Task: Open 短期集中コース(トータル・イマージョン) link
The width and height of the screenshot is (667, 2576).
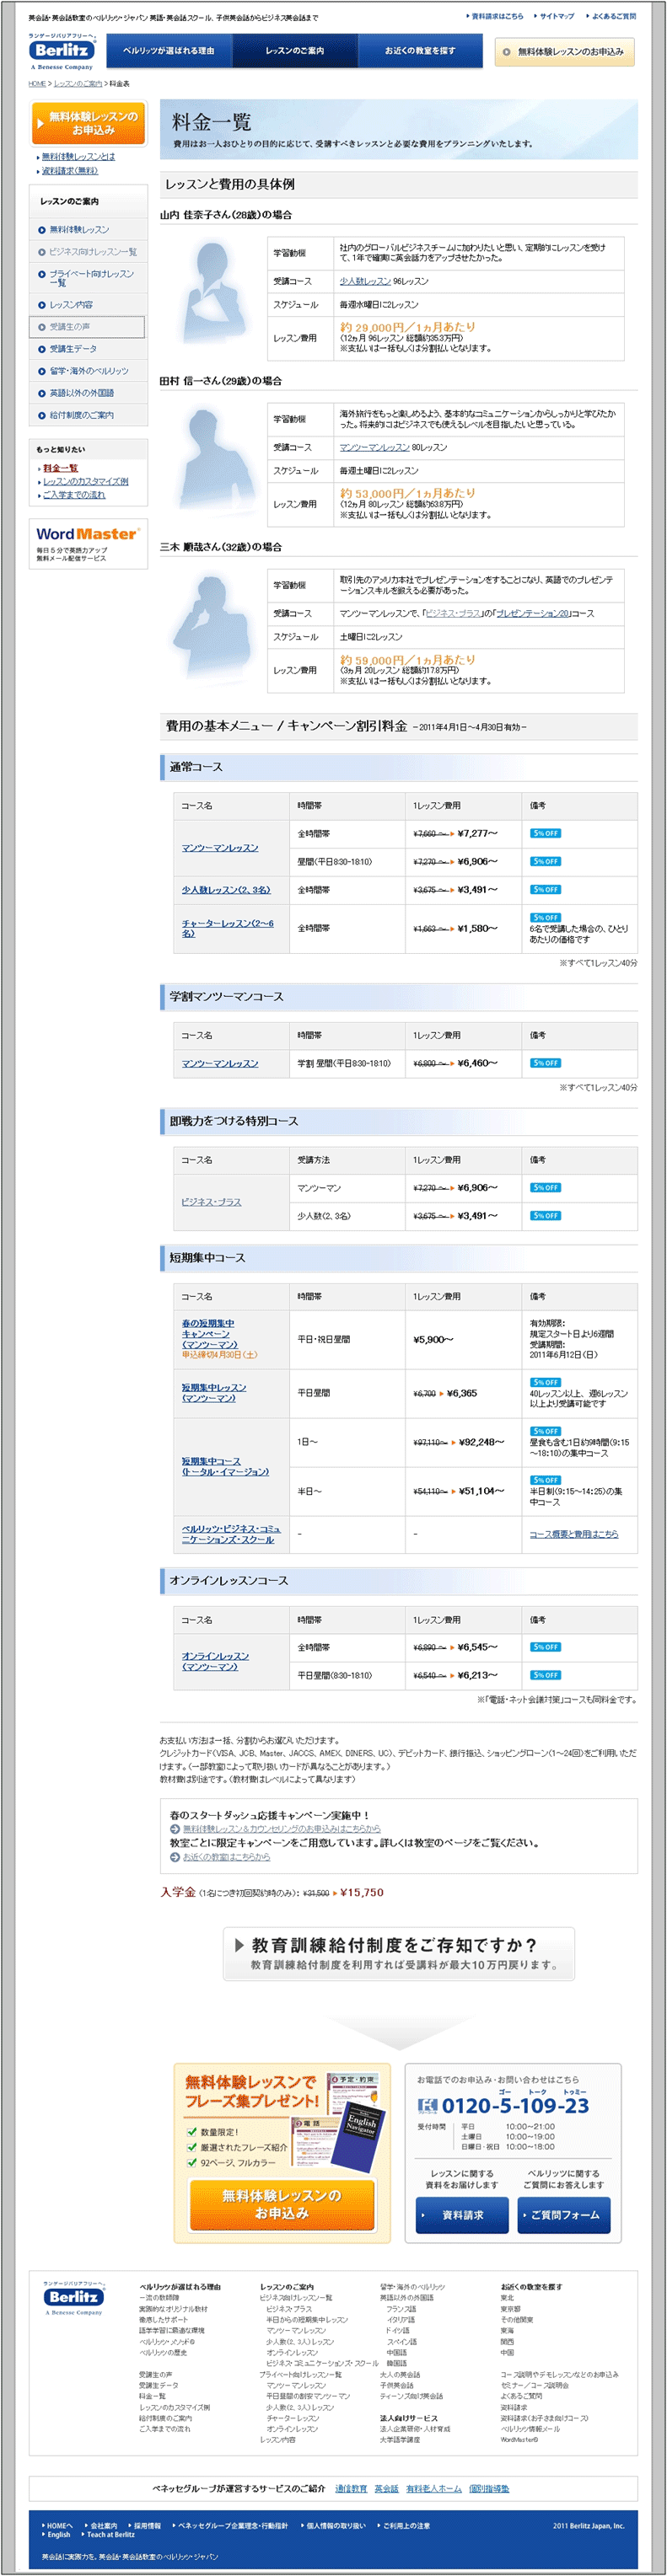Action: point(225,1467)
